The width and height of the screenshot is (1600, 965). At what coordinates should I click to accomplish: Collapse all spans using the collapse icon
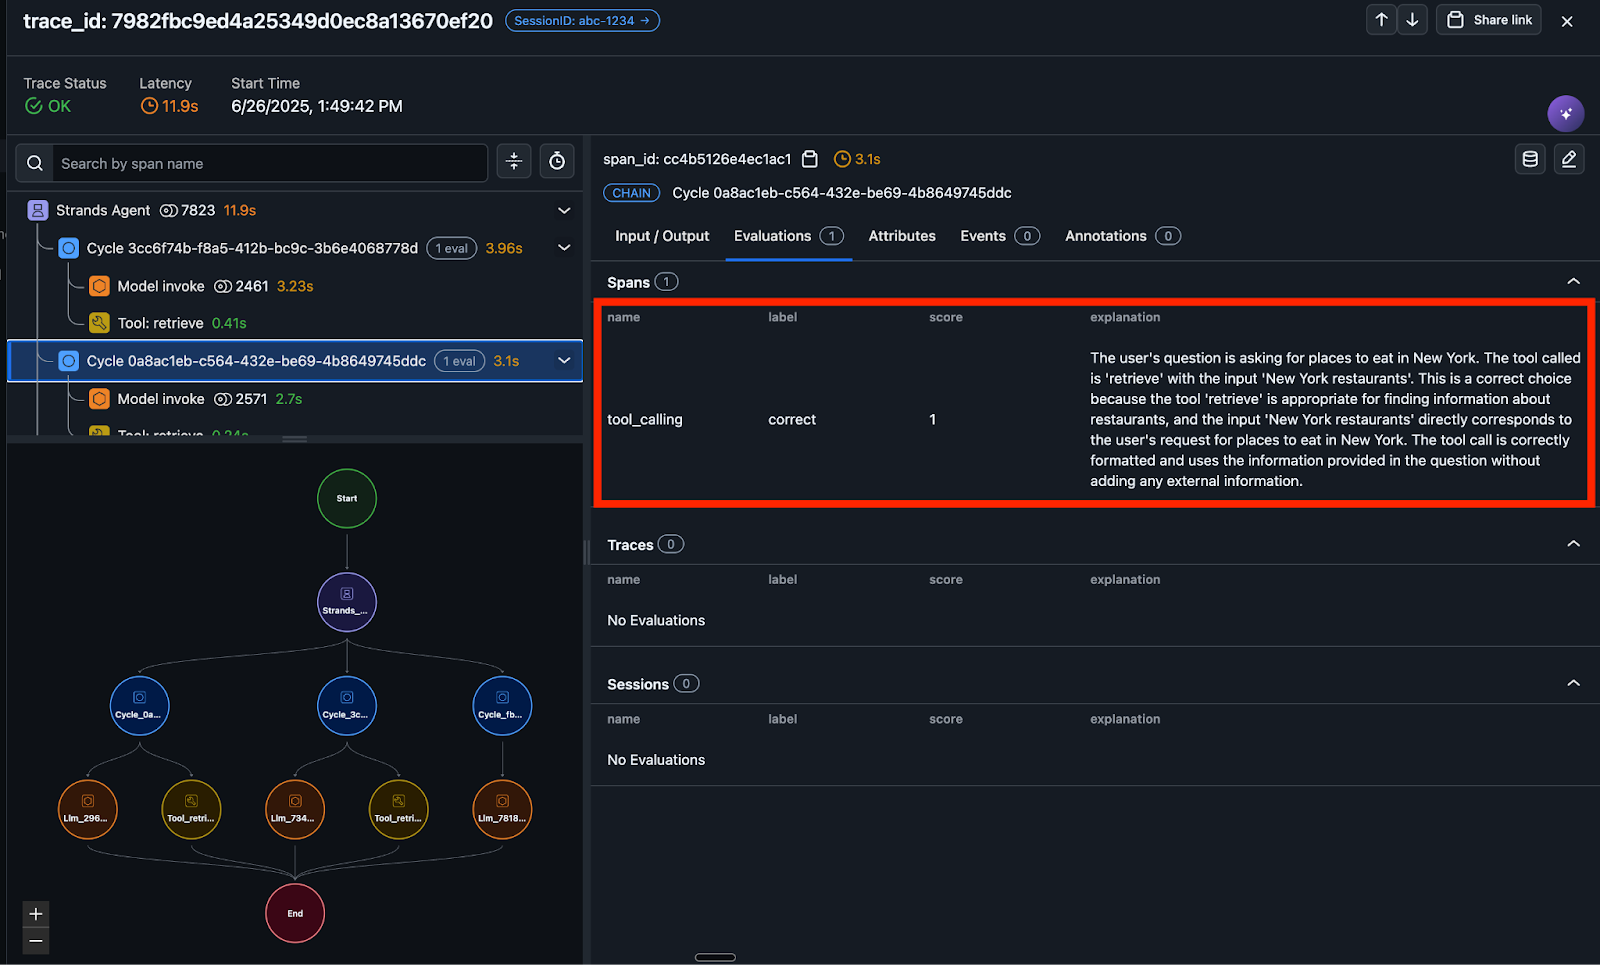pyautogui.click(x=514, y=161)
